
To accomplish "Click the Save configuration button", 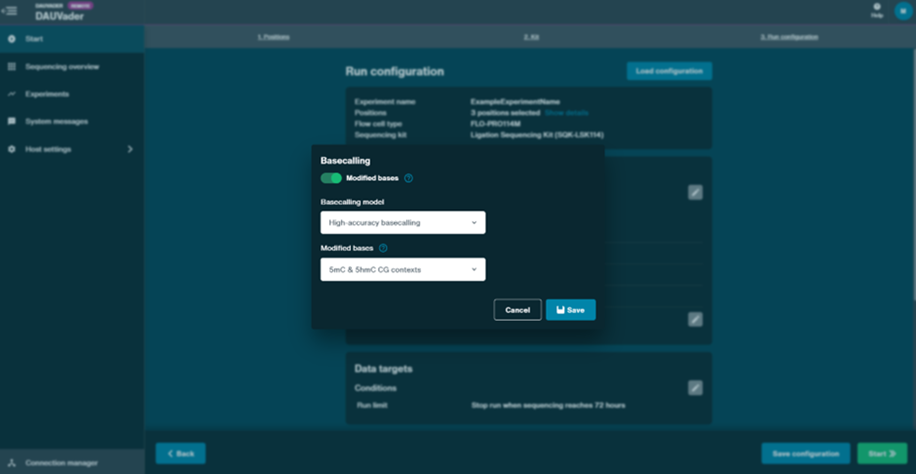I will pos(806,454).
